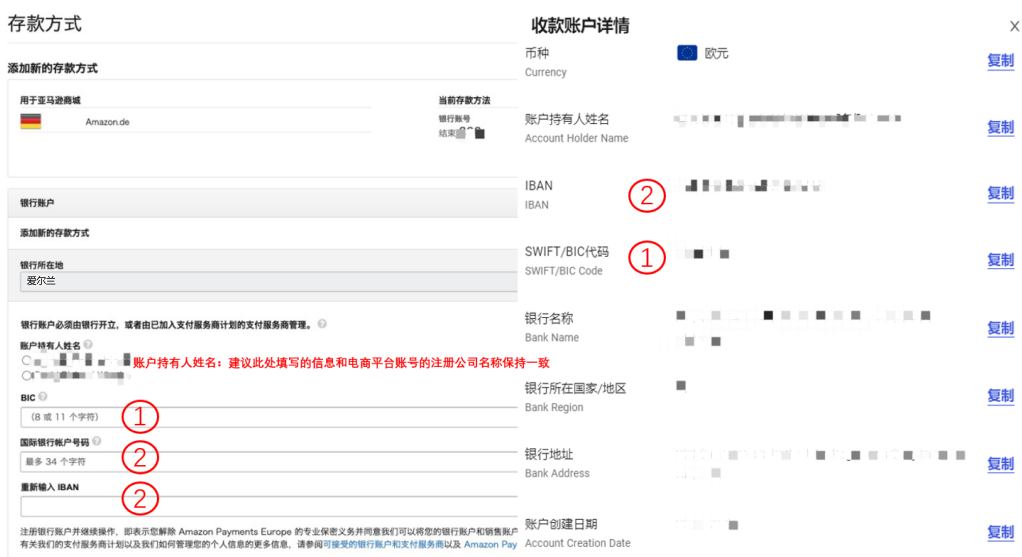Click help icon after 银行账户必须由银行开立 sentence
This screenshot has height=557, width=1022.
tap(323, 324)
